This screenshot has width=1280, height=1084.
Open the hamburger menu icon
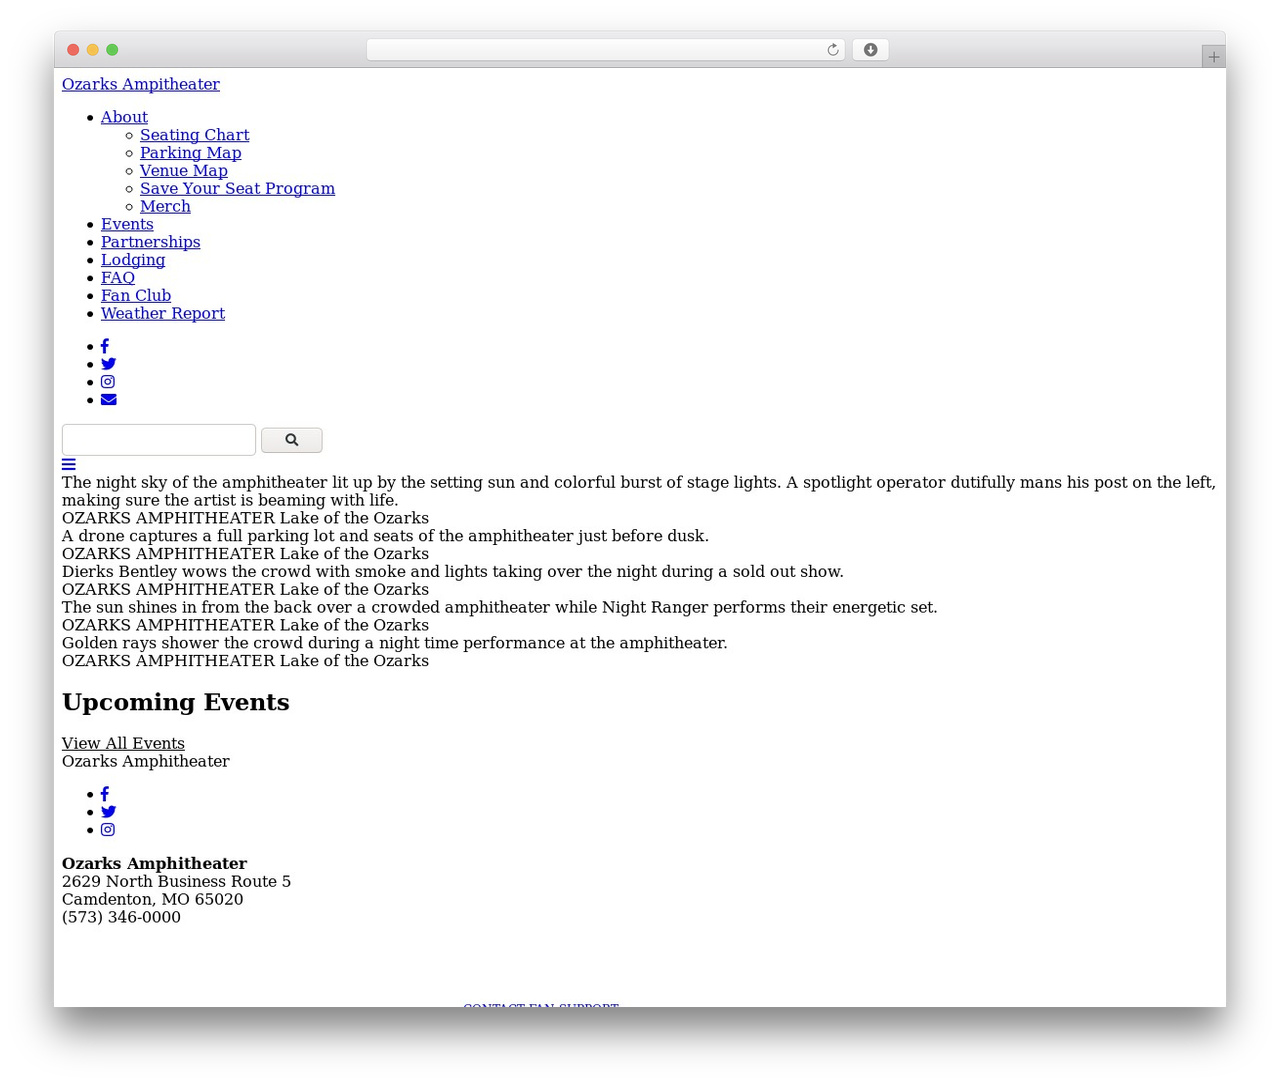69,464
